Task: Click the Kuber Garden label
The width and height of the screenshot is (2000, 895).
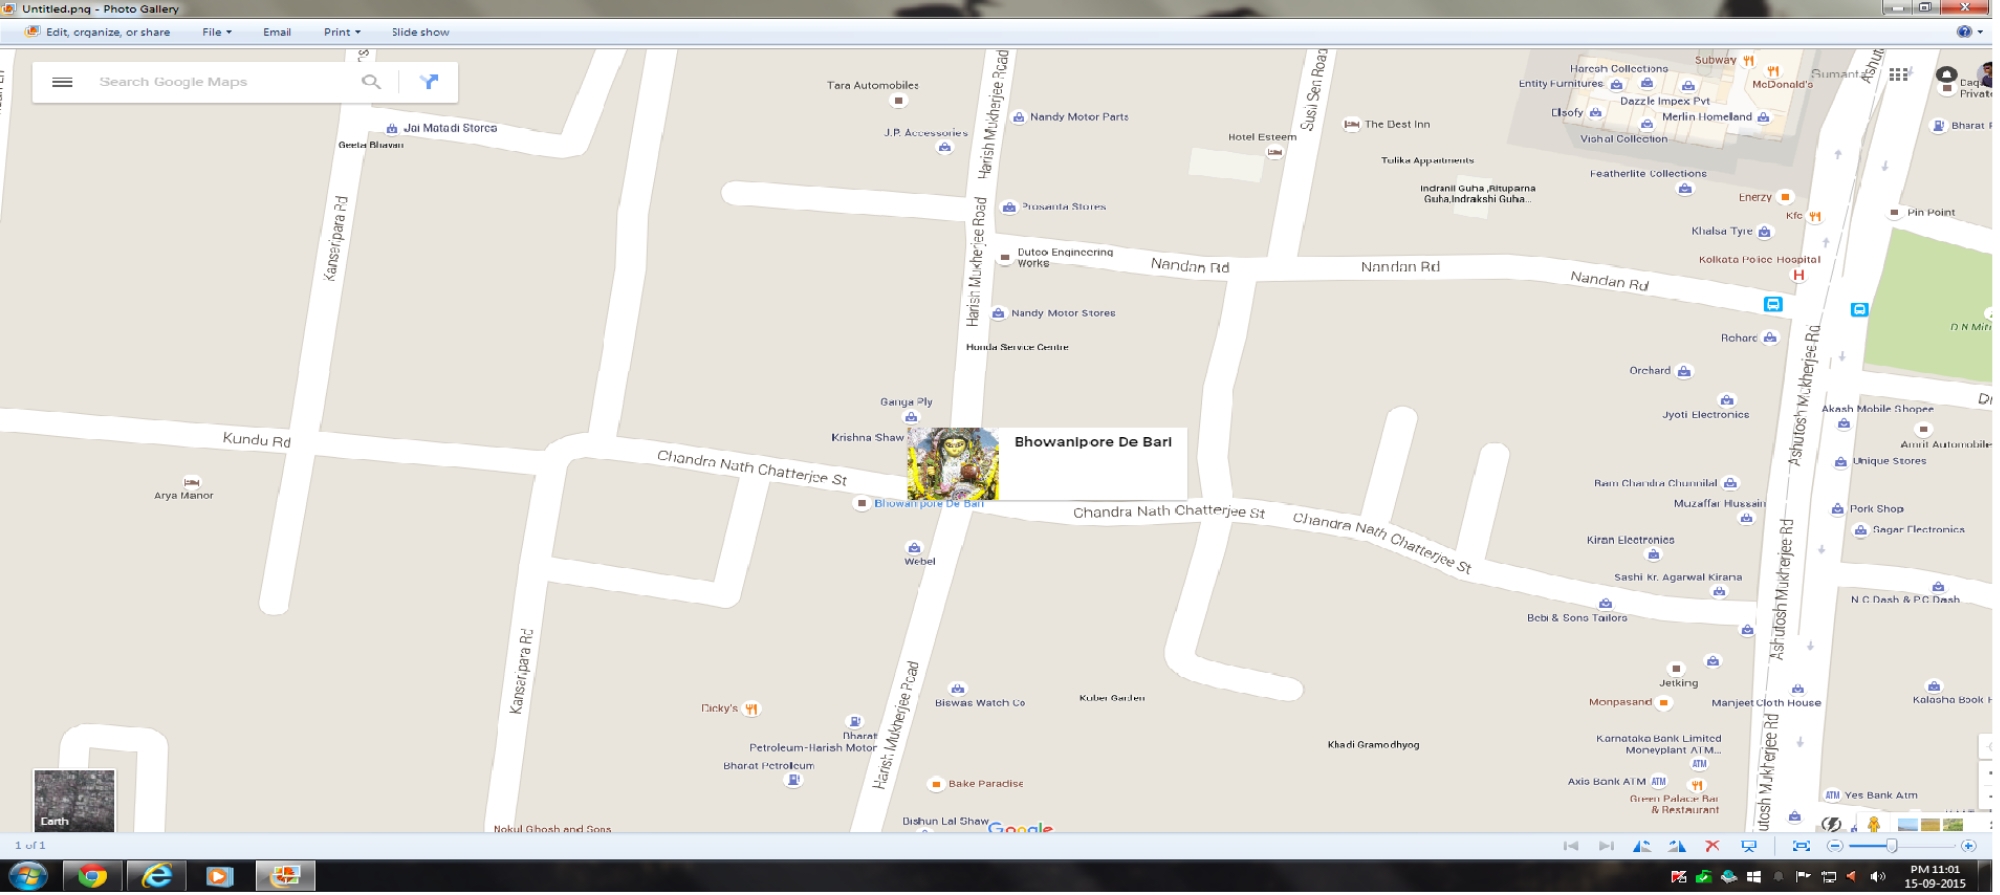Action: point(1112,698)
